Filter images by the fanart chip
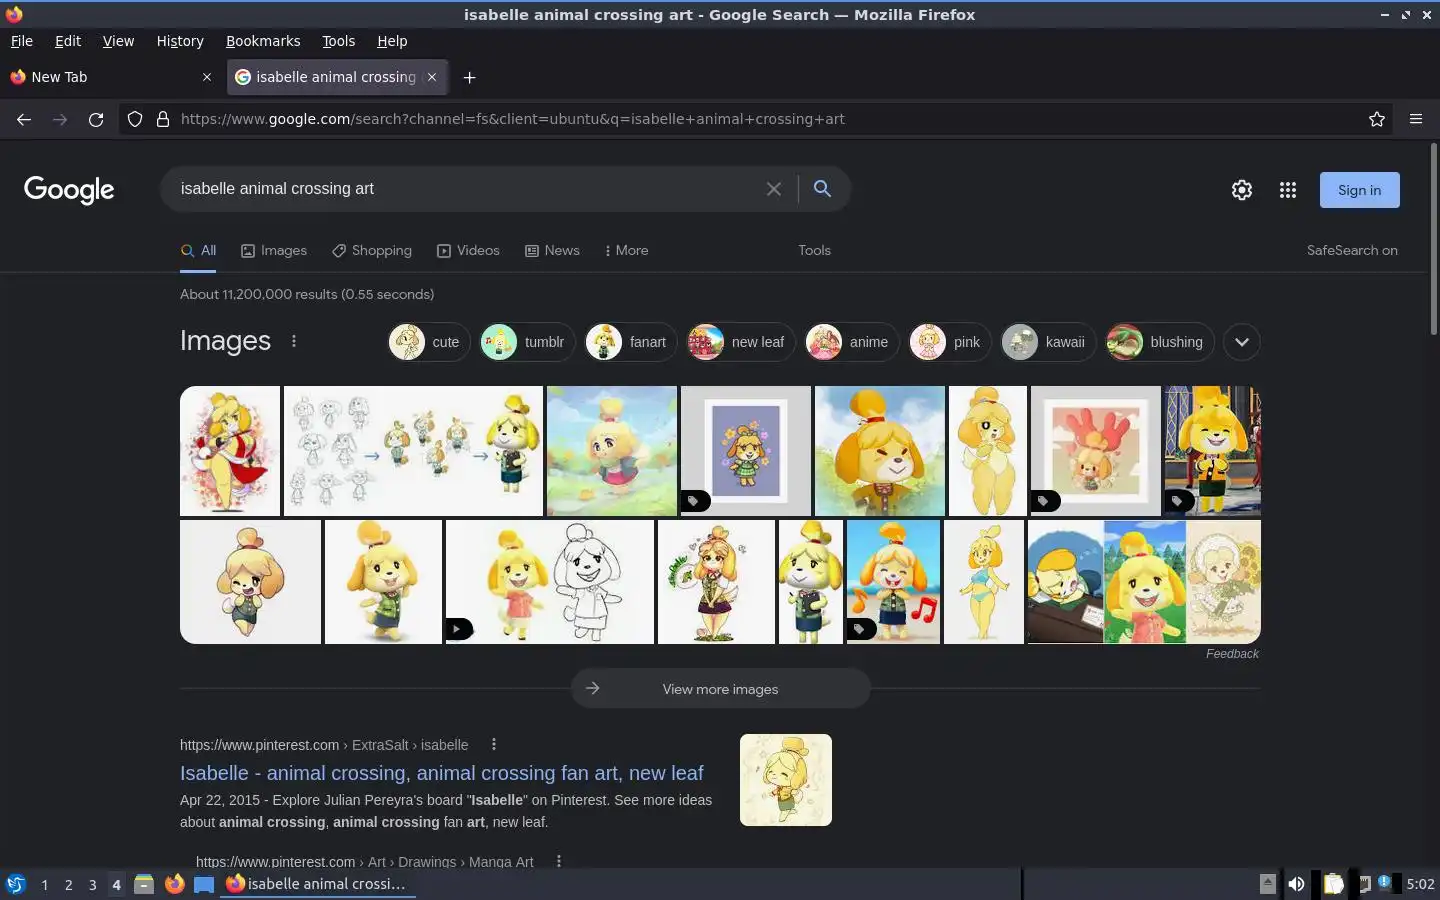Screen dimensions: 1440x900 coord(631,342)
